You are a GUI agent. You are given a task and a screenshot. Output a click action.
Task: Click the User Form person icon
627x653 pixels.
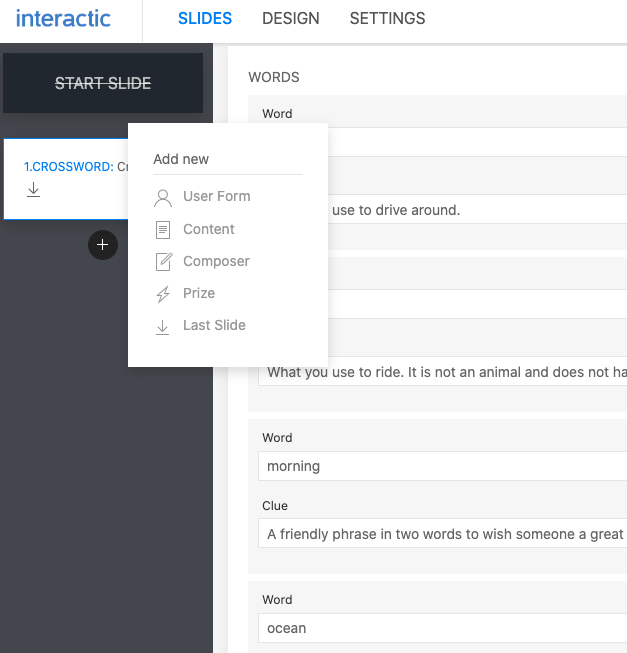(163, 197)
